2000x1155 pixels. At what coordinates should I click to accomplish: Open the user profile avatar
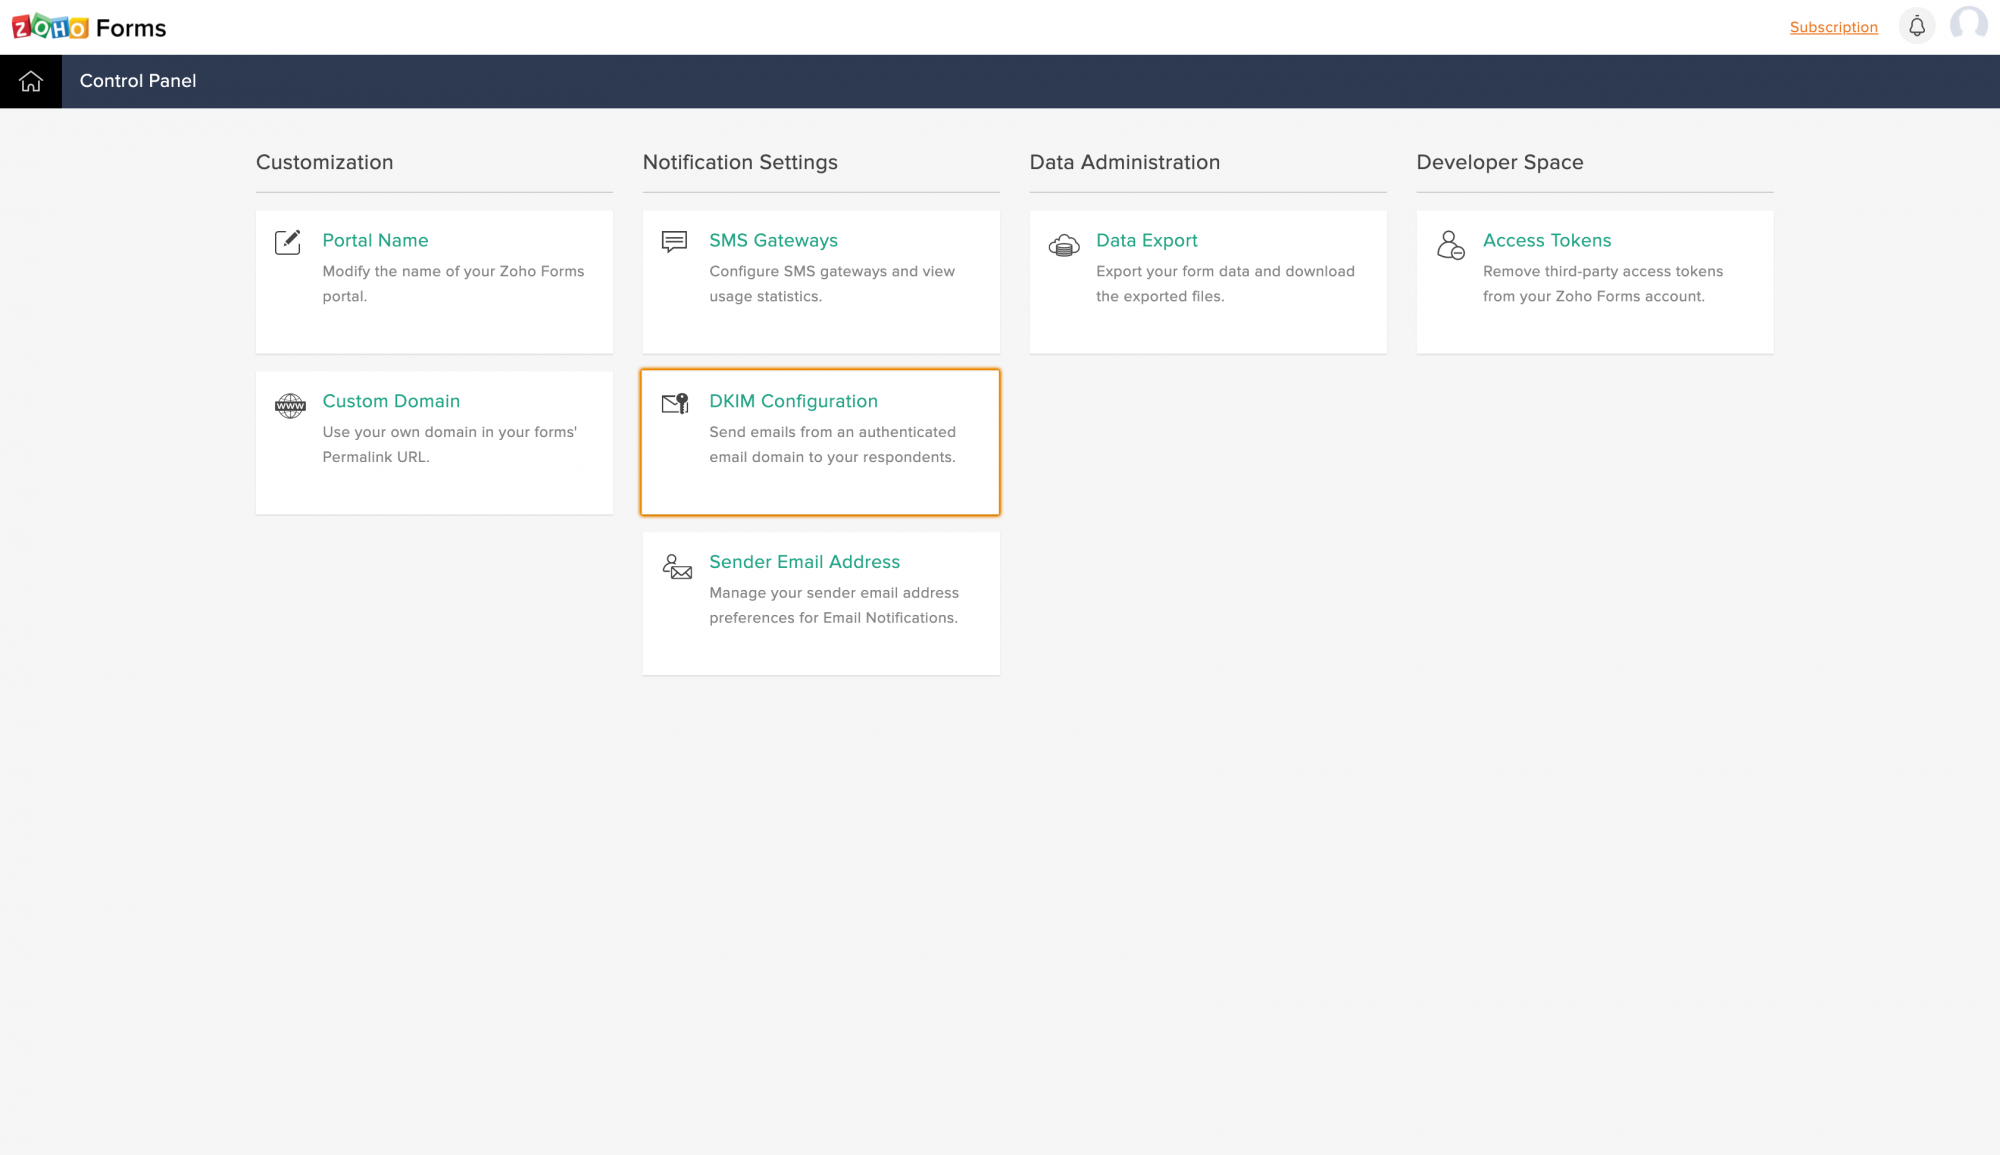point(1969,25)
